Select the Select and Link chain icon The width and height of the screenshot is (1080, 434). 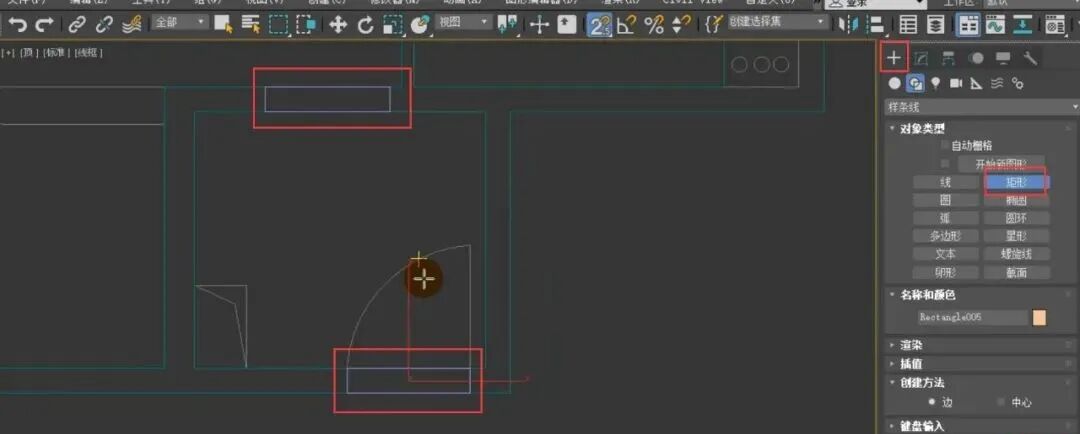click(77, 25)
